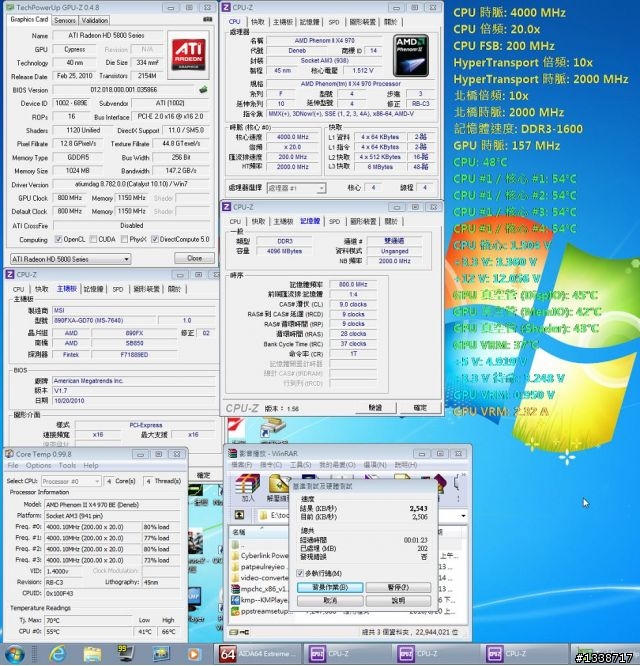Open 關於 tab in the top CPU-Z window

tap(390, 22)
